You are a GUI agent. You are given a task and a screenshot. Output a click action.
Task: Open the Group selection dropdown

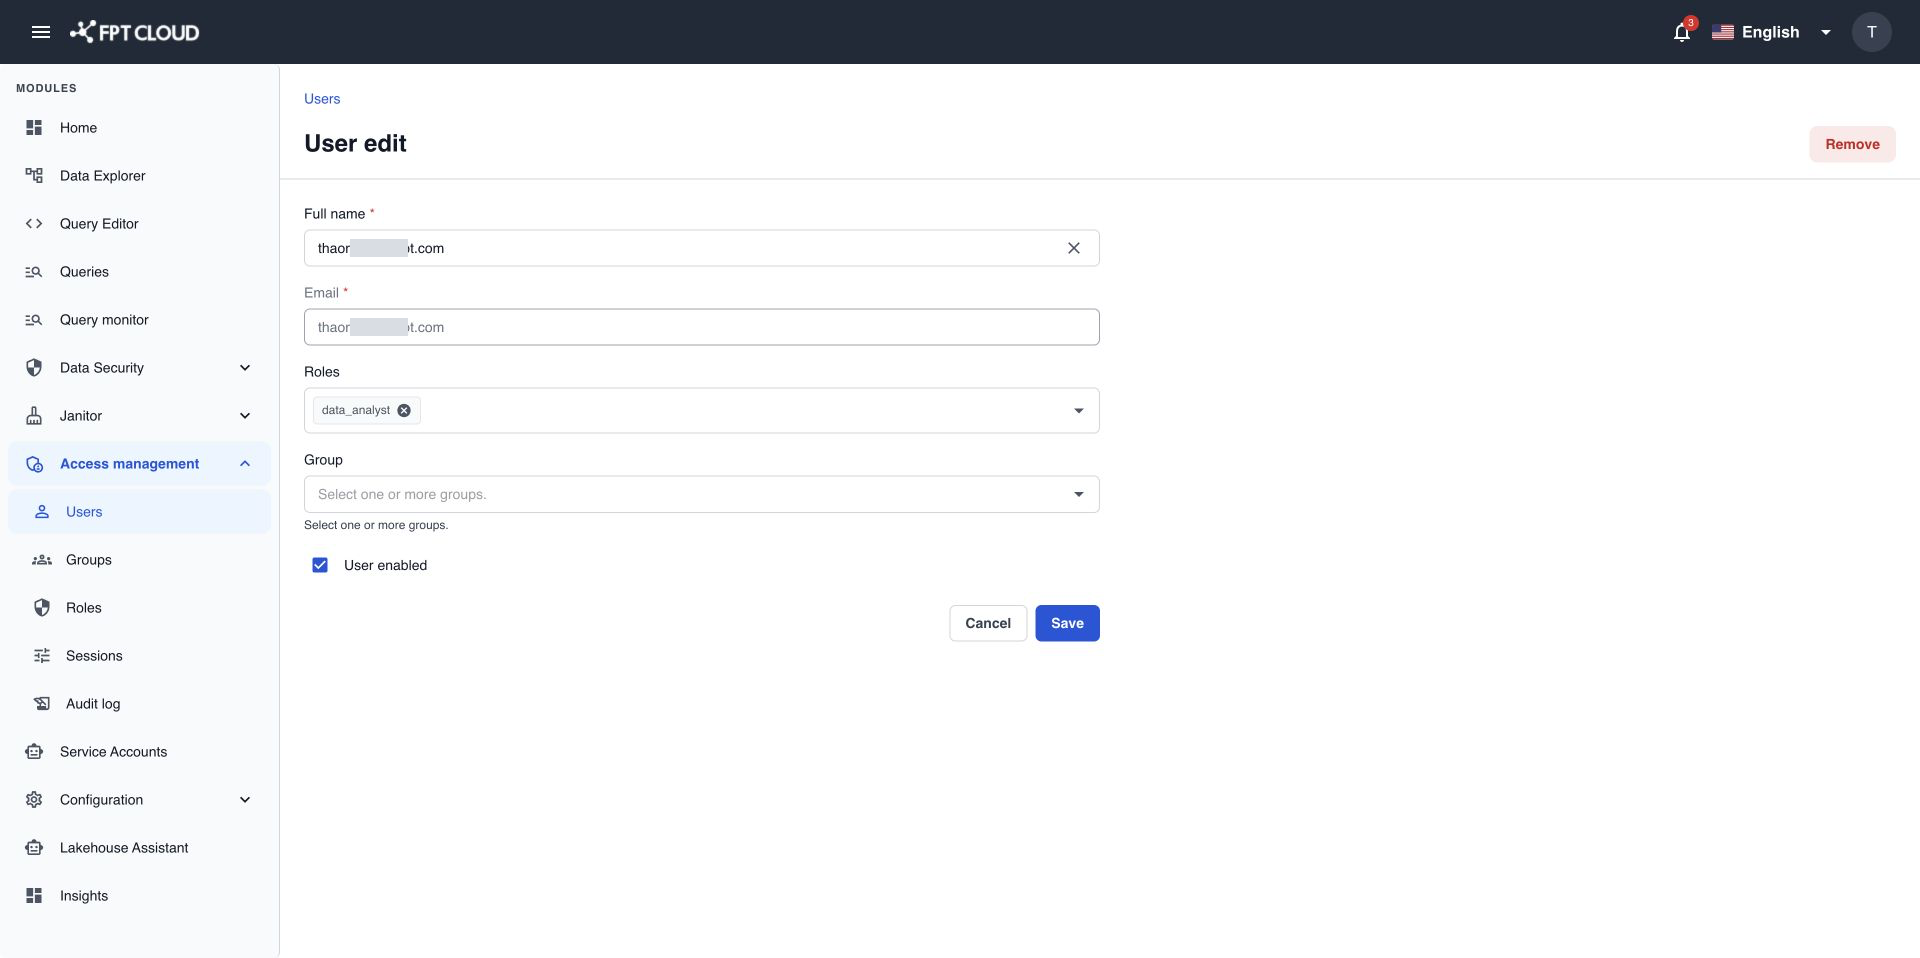(x=701, y=494)
